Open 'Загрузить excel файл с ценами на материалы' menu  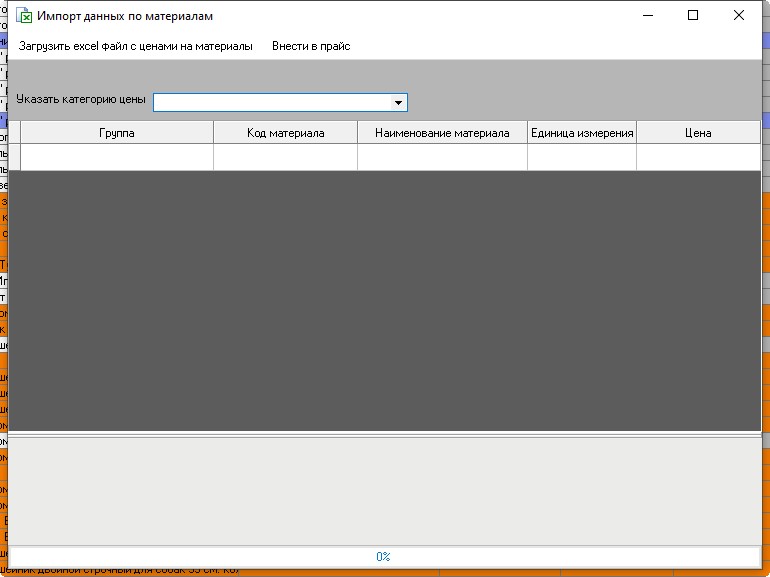135,46
